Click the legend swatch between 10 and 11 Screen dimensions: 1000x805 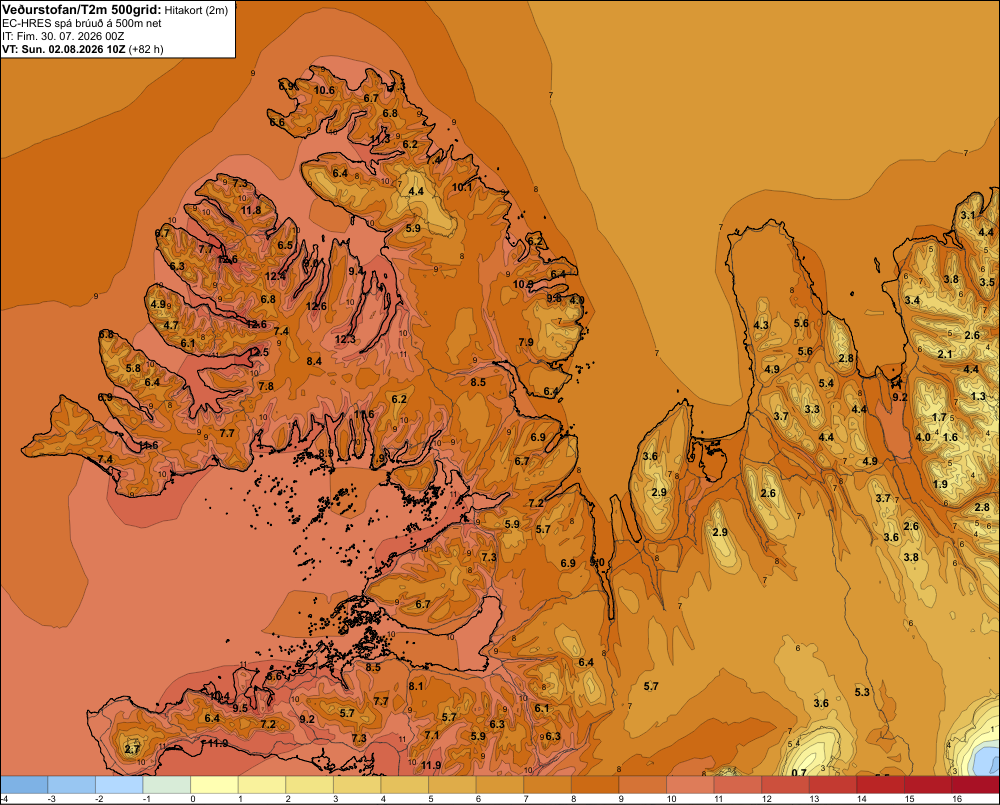click(691, 785)
